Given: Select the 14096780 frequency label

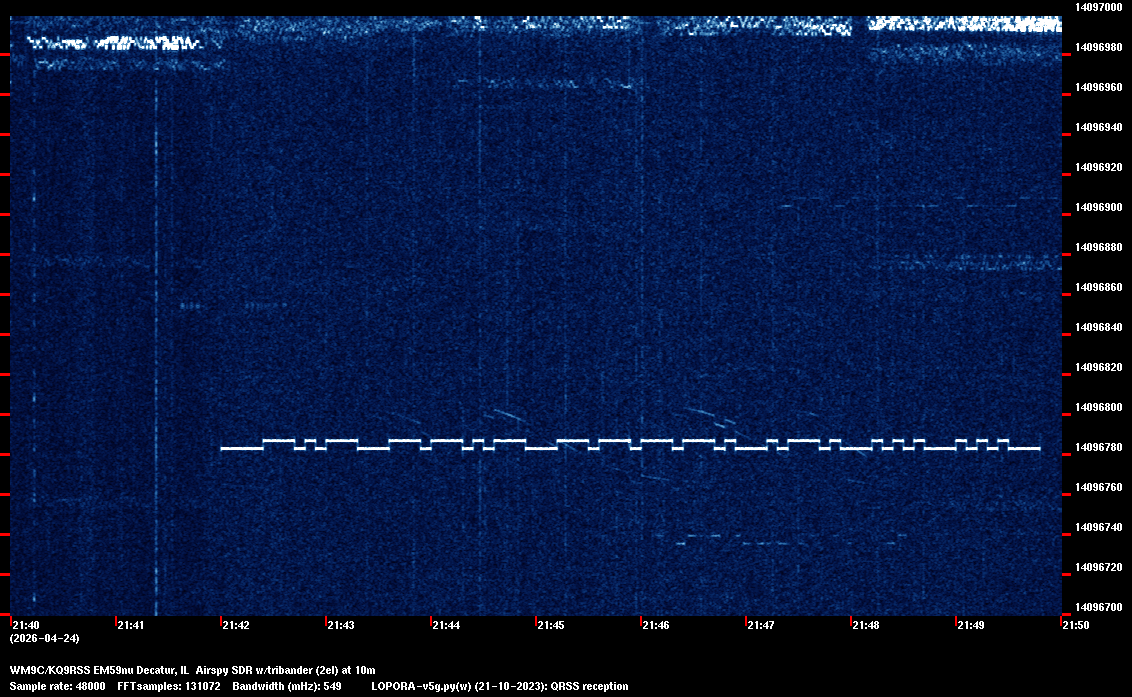Looking at the screenshot, I should point(1098,448).
